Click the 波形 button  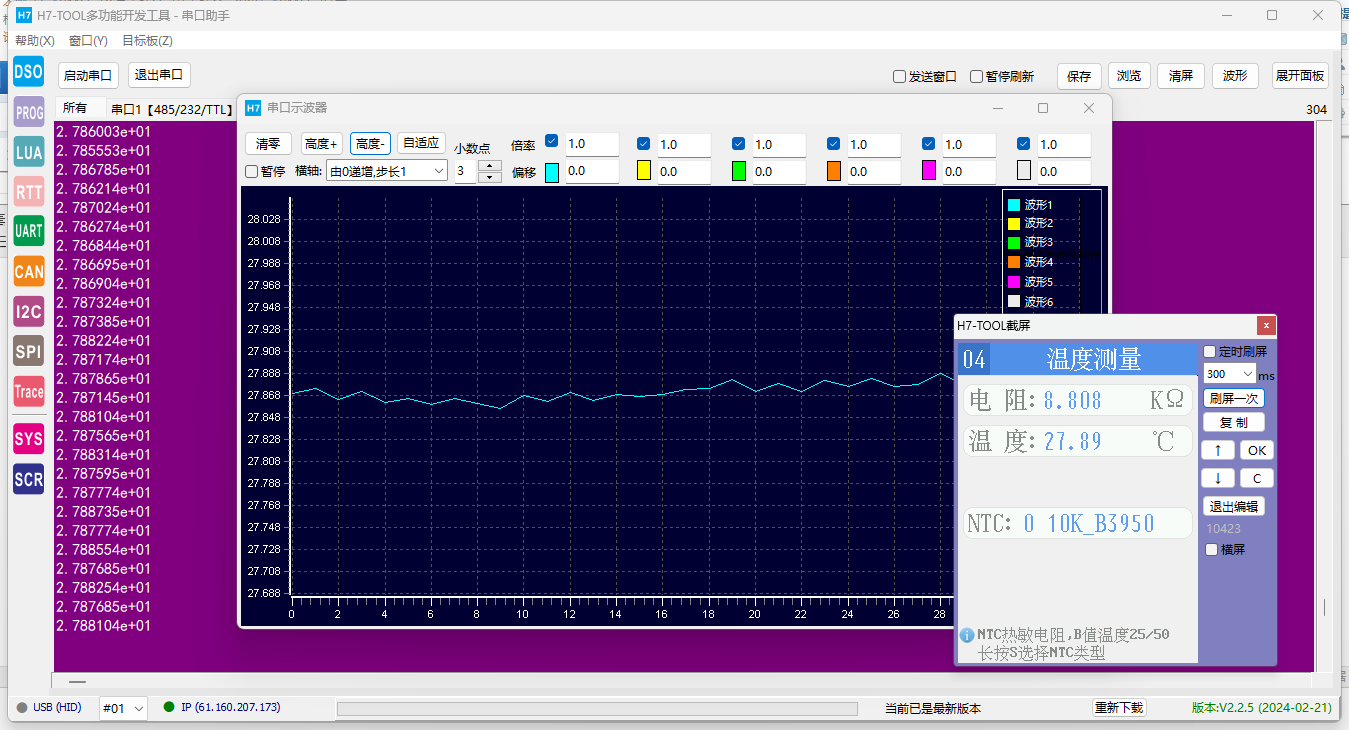pyautogui.click(x=1236, y=76)
